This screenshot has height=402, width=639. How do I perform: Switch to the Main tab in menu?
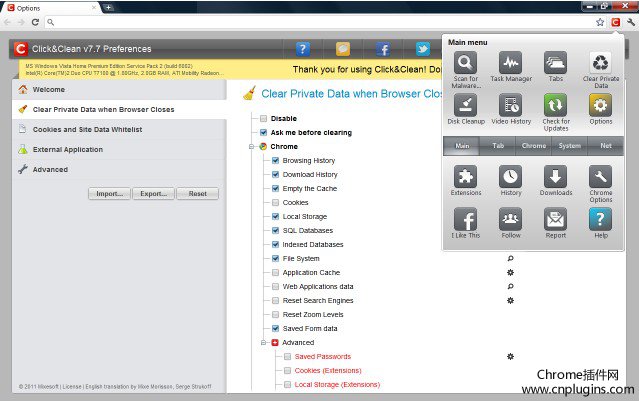pos(462,146)
